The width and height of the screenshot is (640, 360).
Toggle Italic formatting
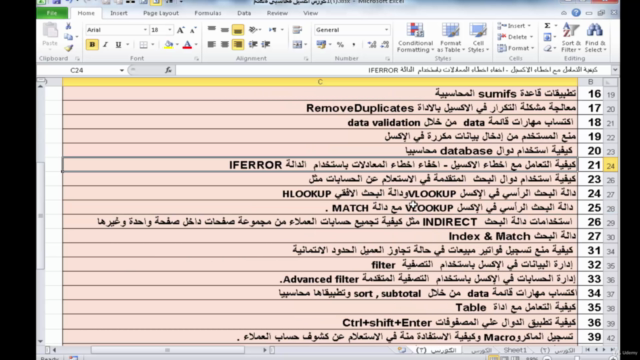pyautogui.click(x=105, y=44)
